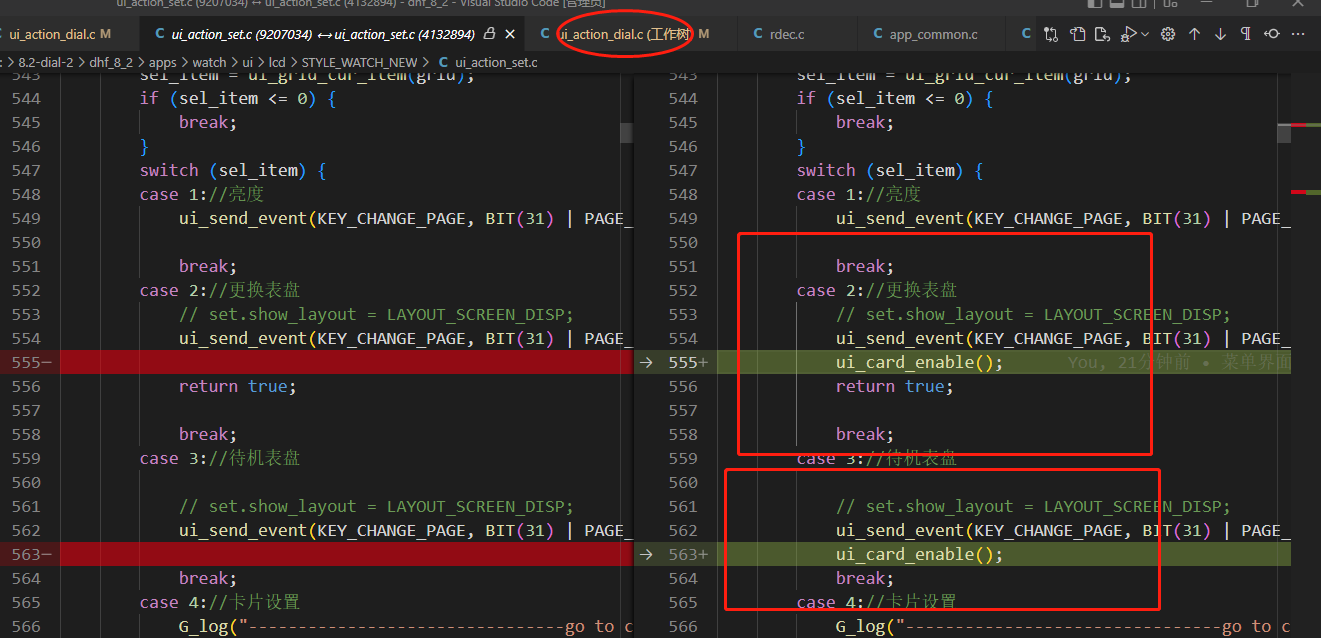1321x638 pixels.
Task: Click the compare changes icon in editor toolbar
Action: pyautogui.click(x=1050, y=34)
